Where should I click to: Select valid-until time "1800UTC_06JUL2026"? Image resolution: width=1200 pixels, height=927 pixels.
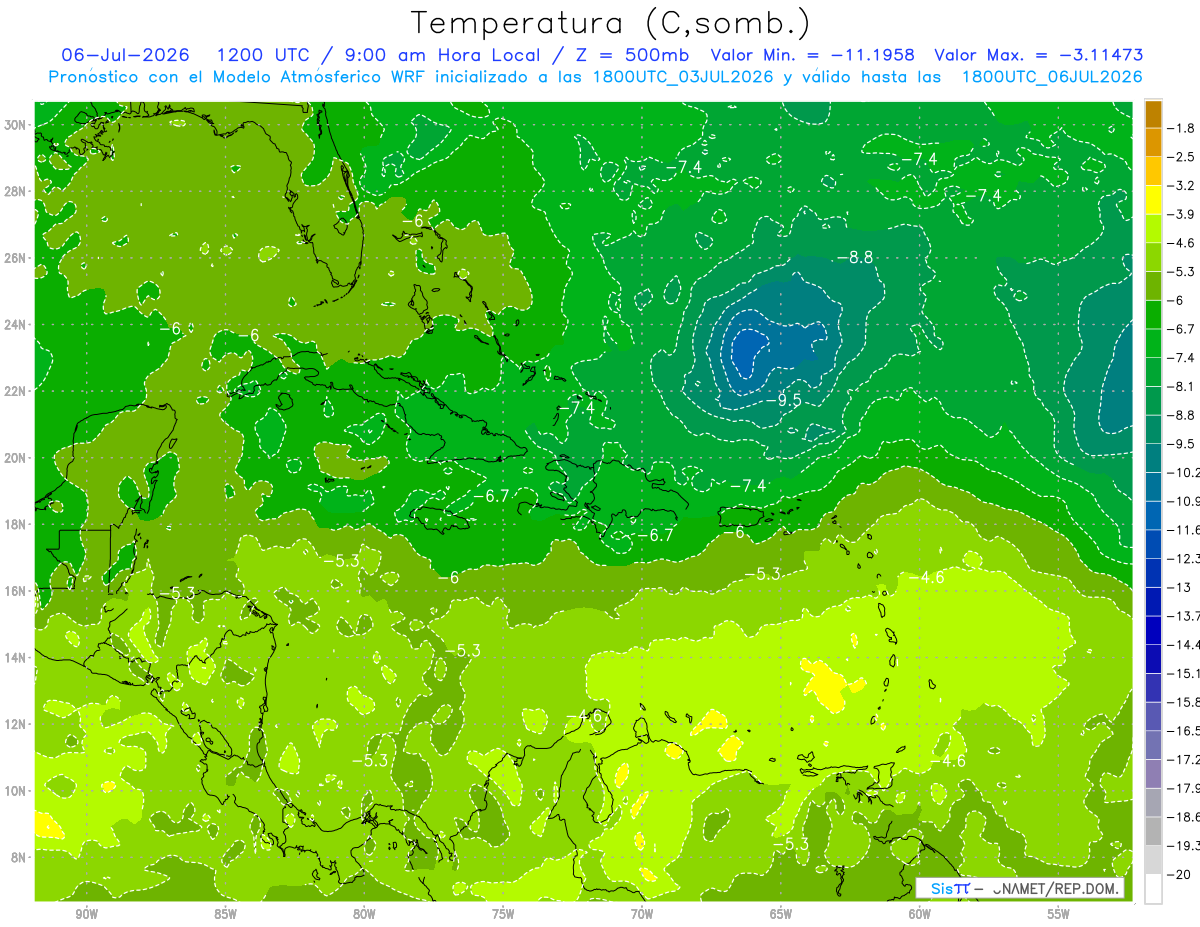coord(1052,77)
